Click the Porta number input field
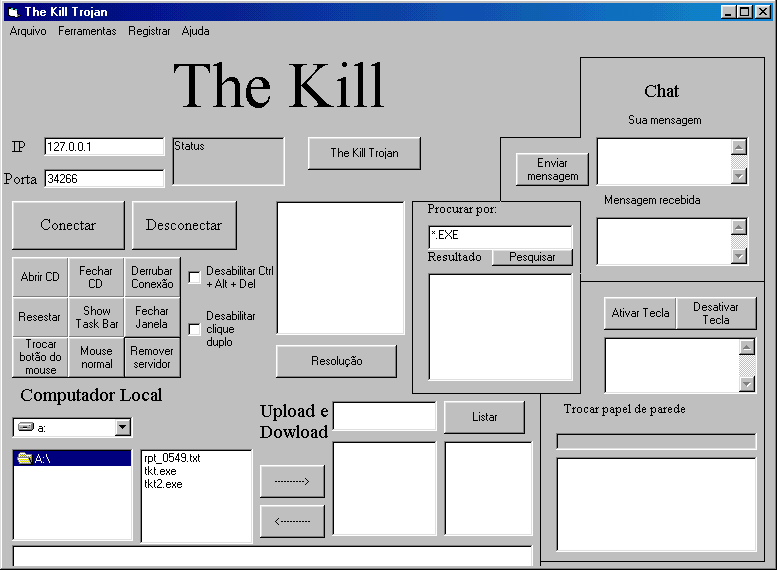Screen dimensions: 777x570 click(x=104, y=179)
